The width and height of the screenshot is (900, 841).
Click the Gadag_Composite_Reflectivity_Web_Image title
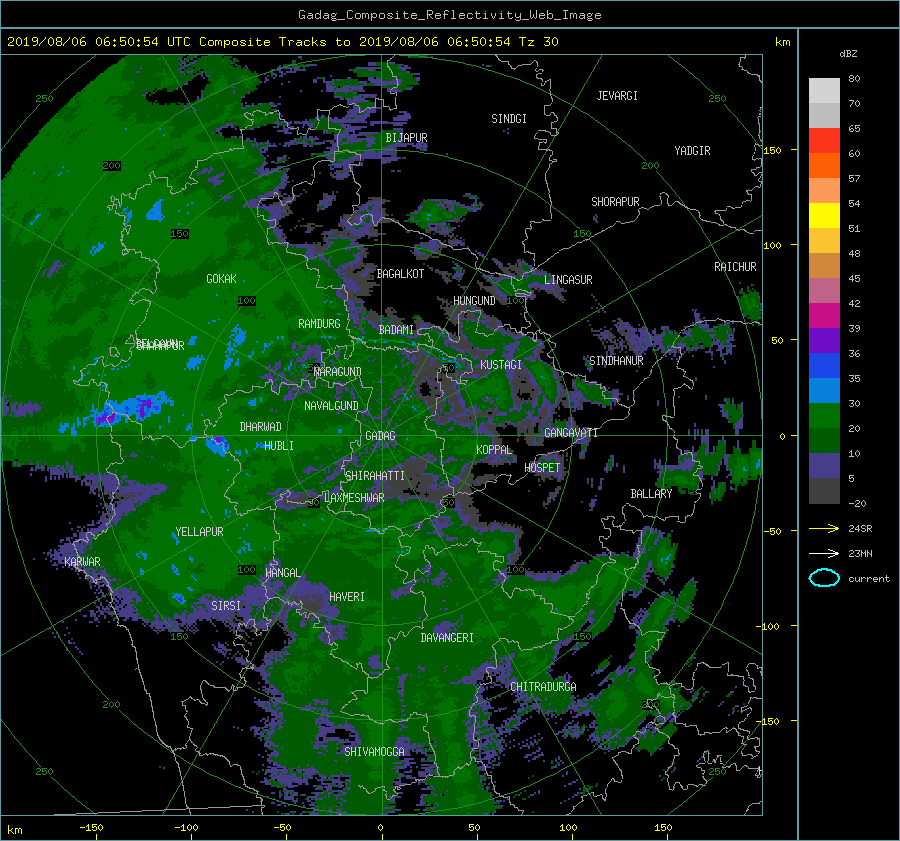click(x=449, y=15)
